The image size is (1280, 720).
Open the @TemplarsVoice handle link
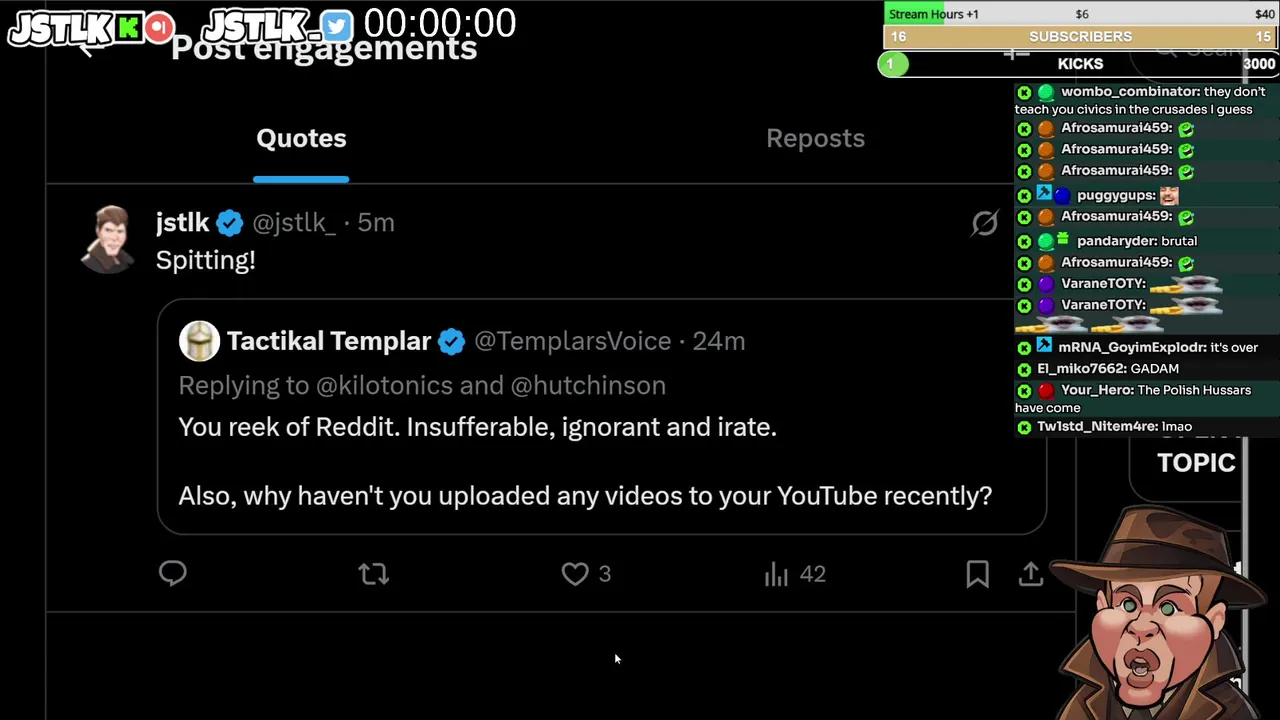coord(572,341)
